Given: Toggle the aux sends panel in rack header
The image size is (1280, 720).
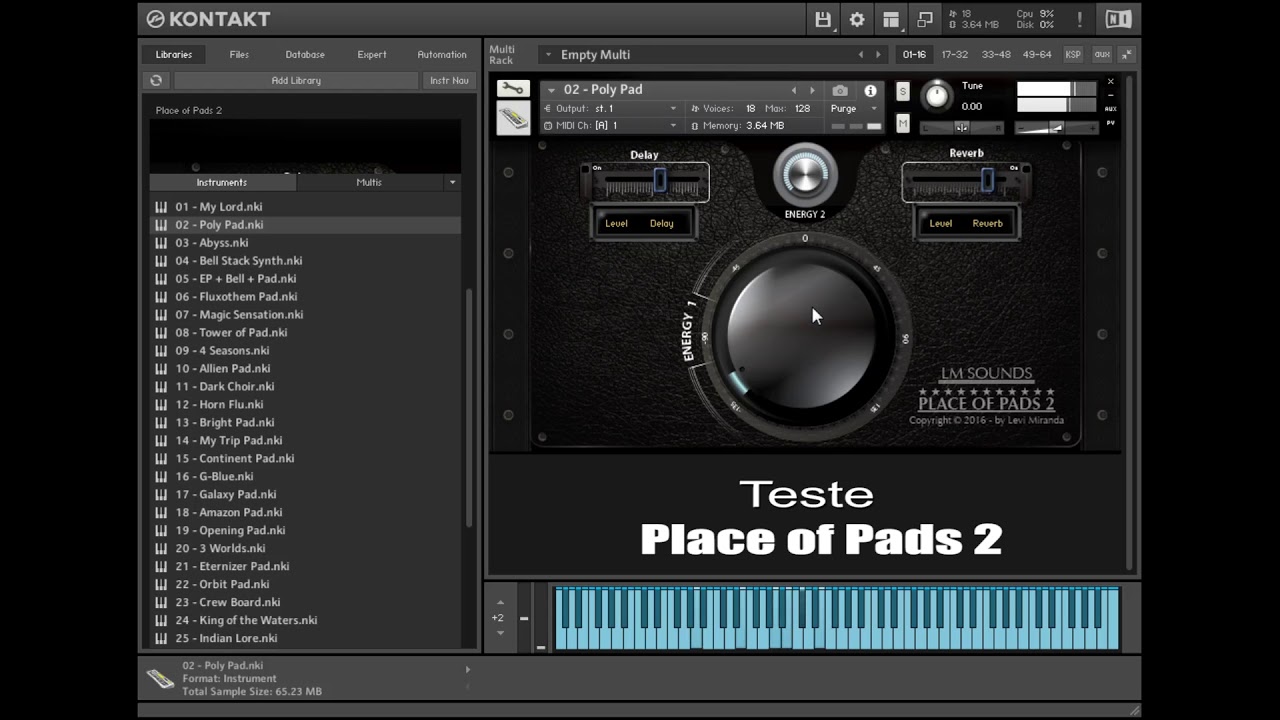Looking at the screenshot, I should pyautogui.click(x=1102, y=55).
